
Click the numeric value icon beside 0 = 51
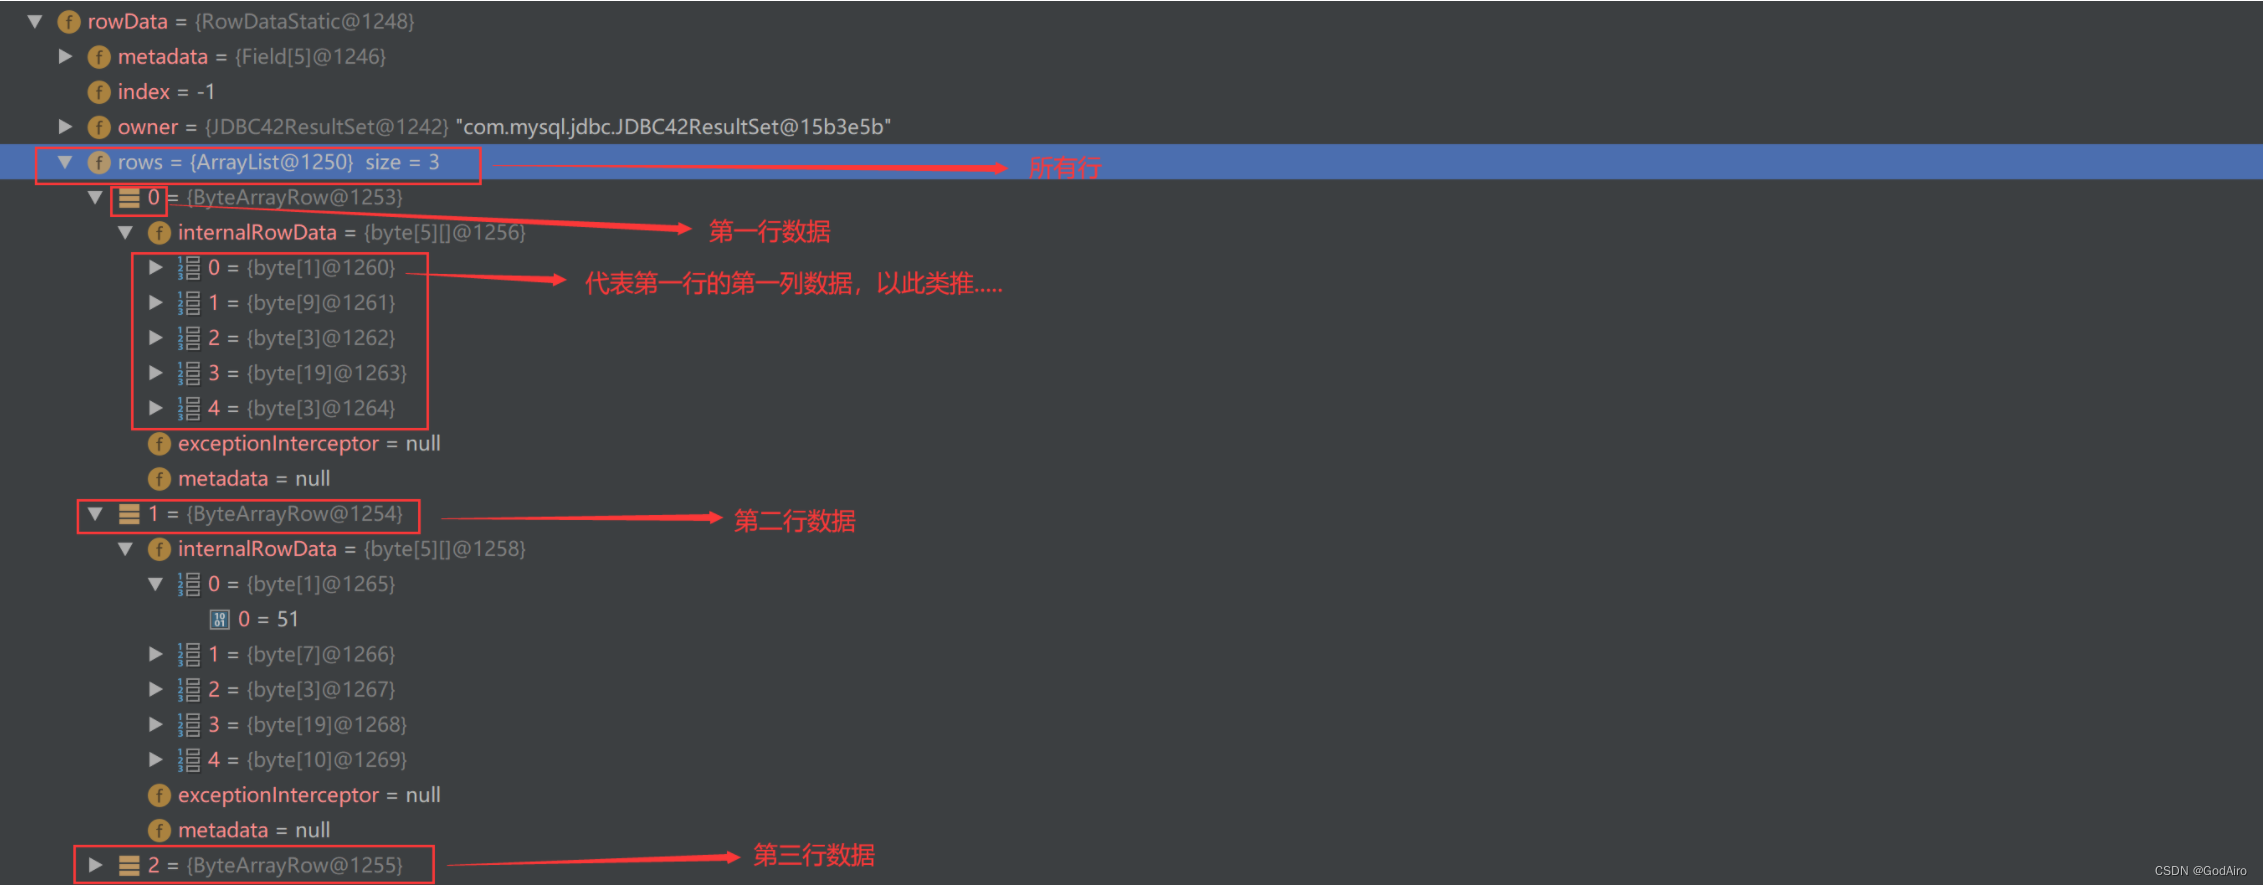pos(219,619)
